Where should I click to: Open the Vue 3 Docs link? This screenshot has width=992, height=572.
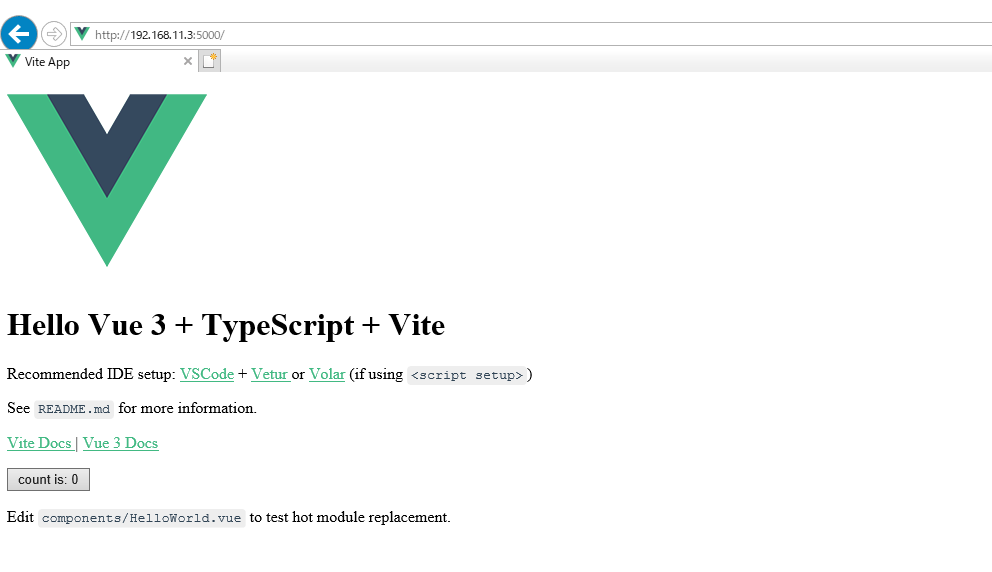(120, 443)
